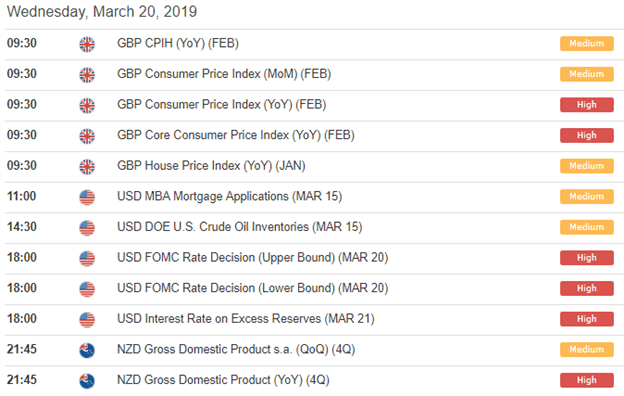Click UK flag beside Core Consumer Price Index

[87, 136]
